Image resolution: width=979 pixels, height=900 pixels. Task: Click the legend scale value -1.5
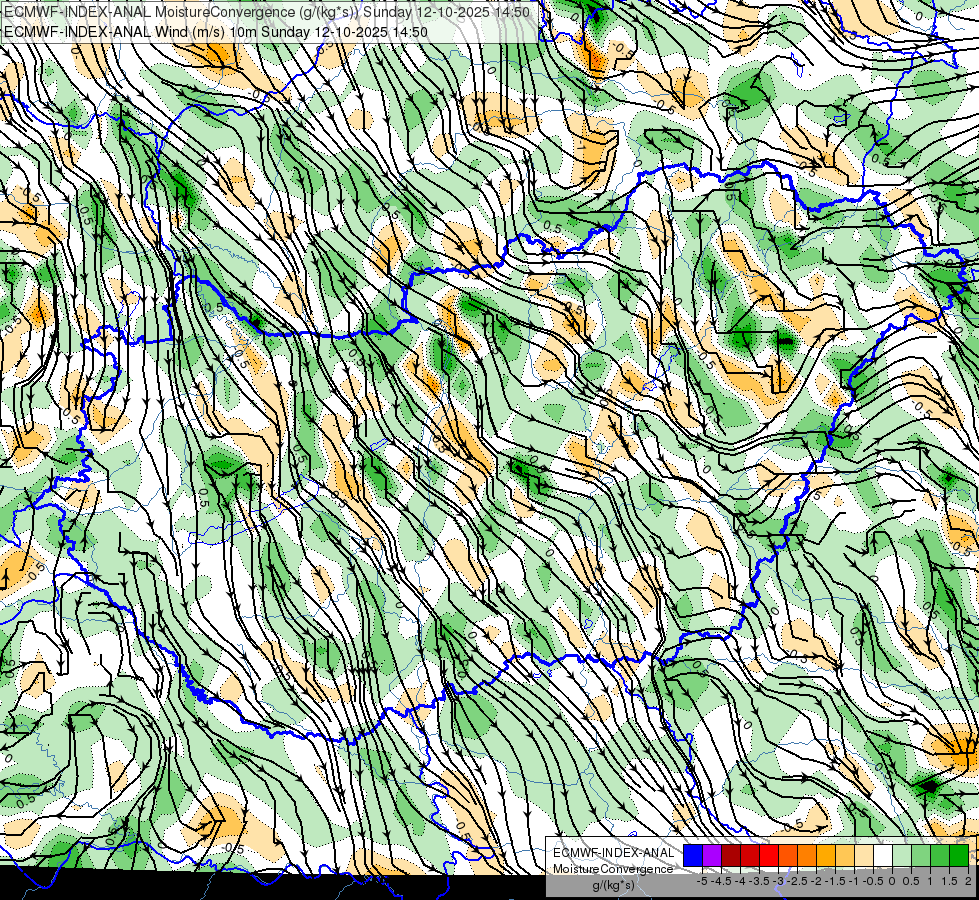point(835,881)
